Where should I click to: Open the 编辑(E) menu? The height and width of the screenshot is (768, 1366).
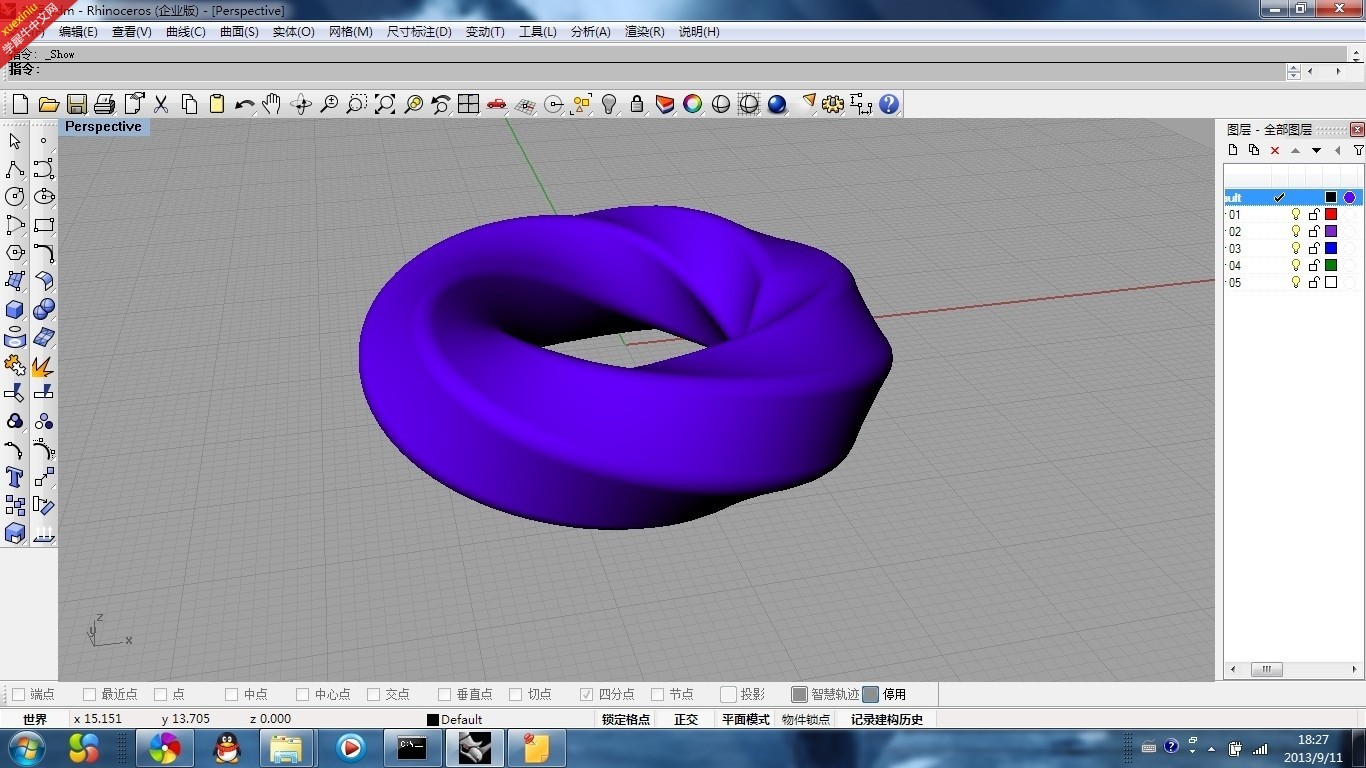click(78, 32)
